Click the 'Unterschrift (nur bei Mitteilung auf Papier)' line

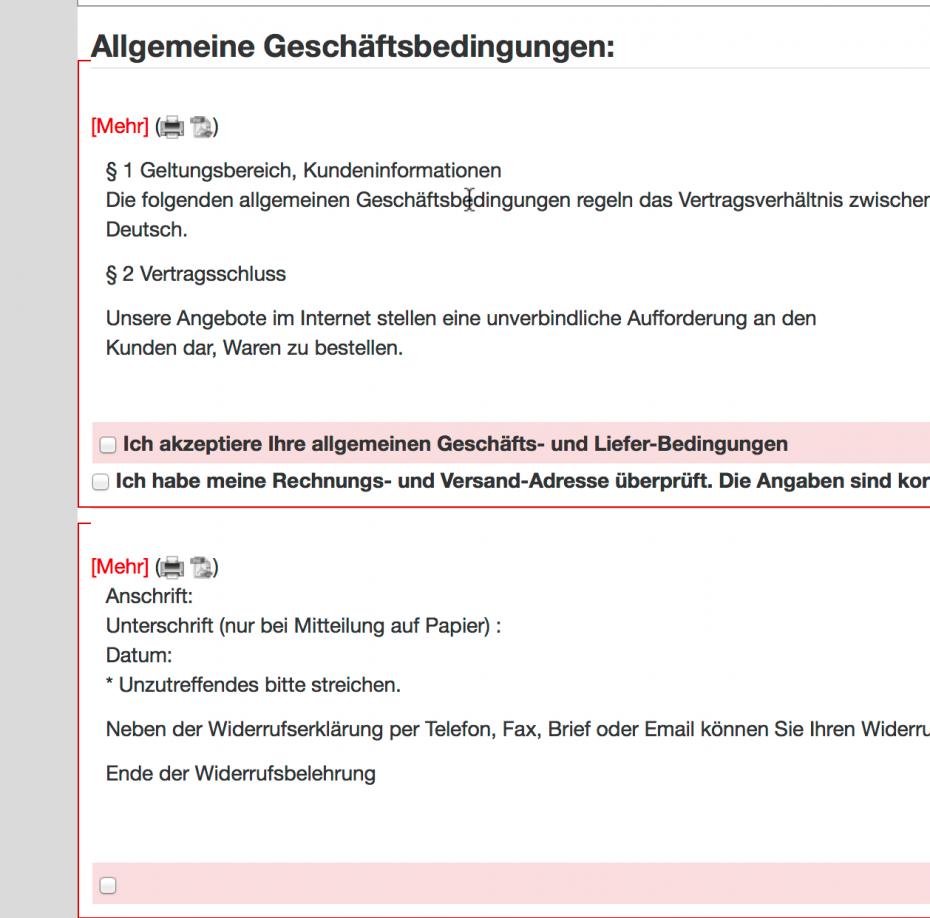pos(302,627)
